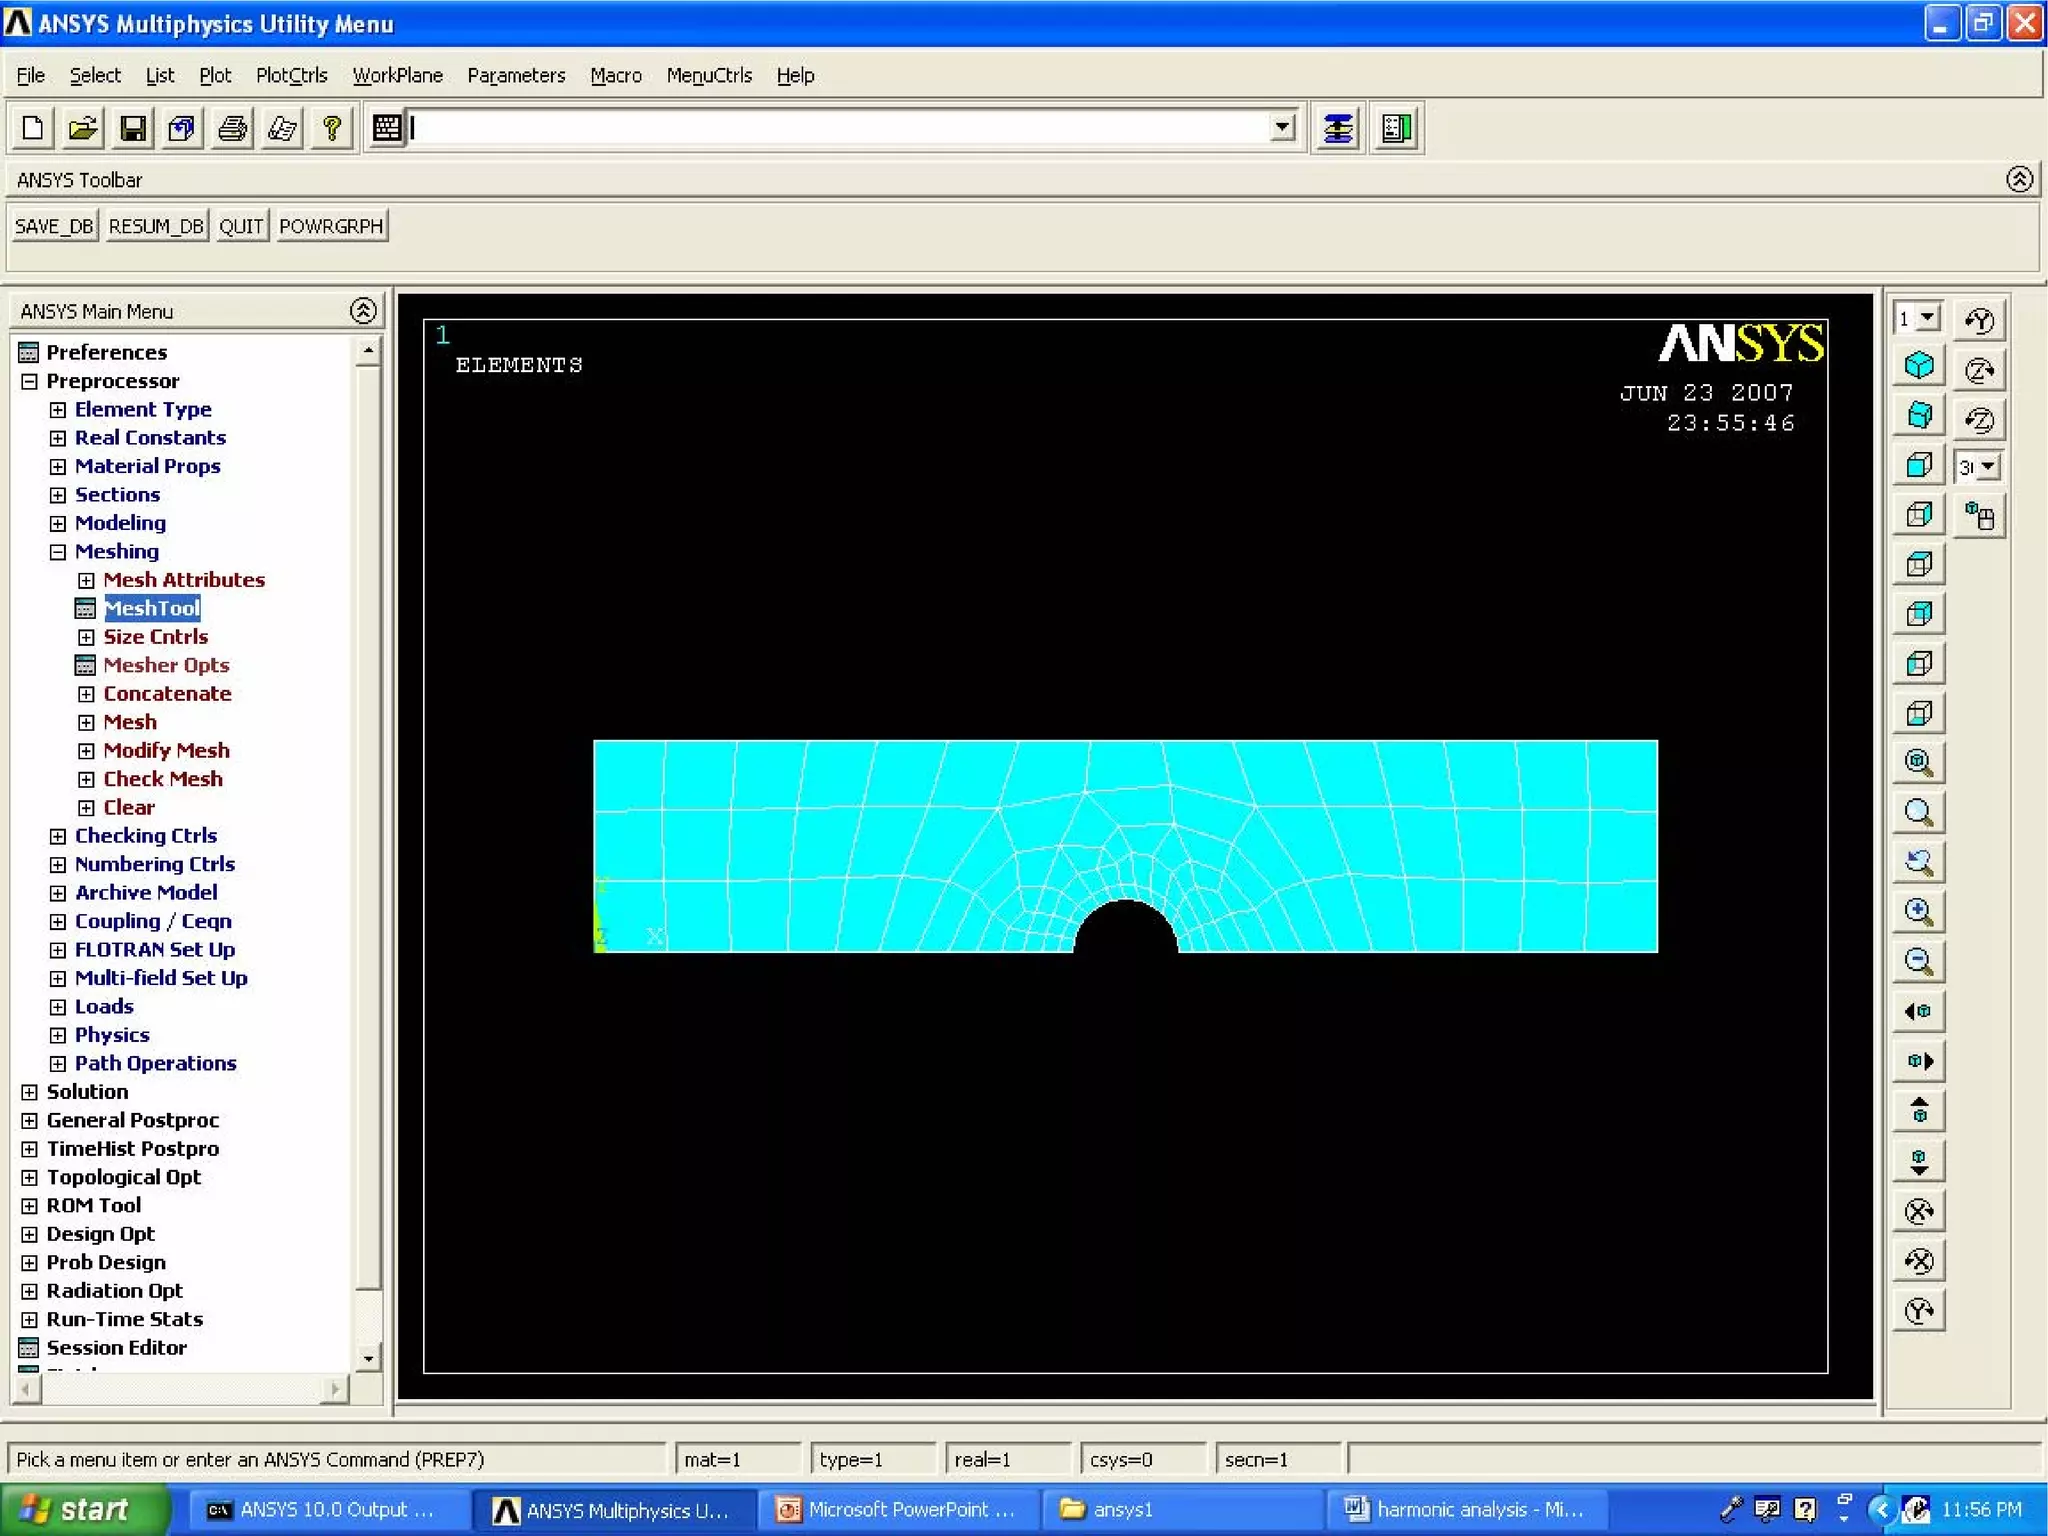Collapse the Meshing tree node
The image size is (2048, 1536).
click(x=58, y=552)
